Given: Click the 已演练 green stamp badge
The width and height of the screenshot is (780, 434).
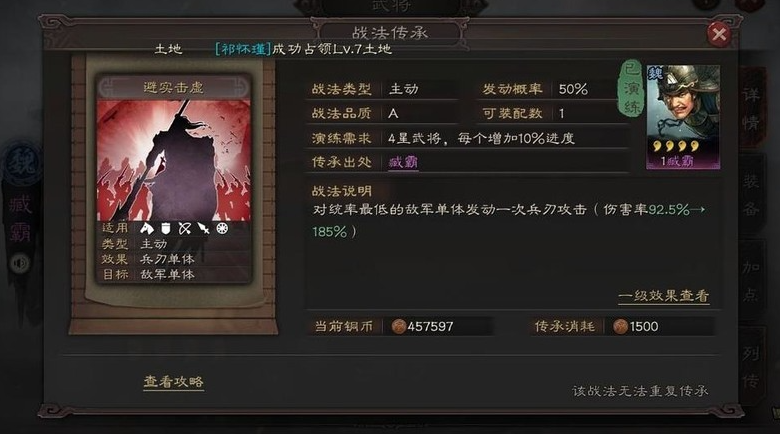Looking at the screenshot, I should [631, 89].
